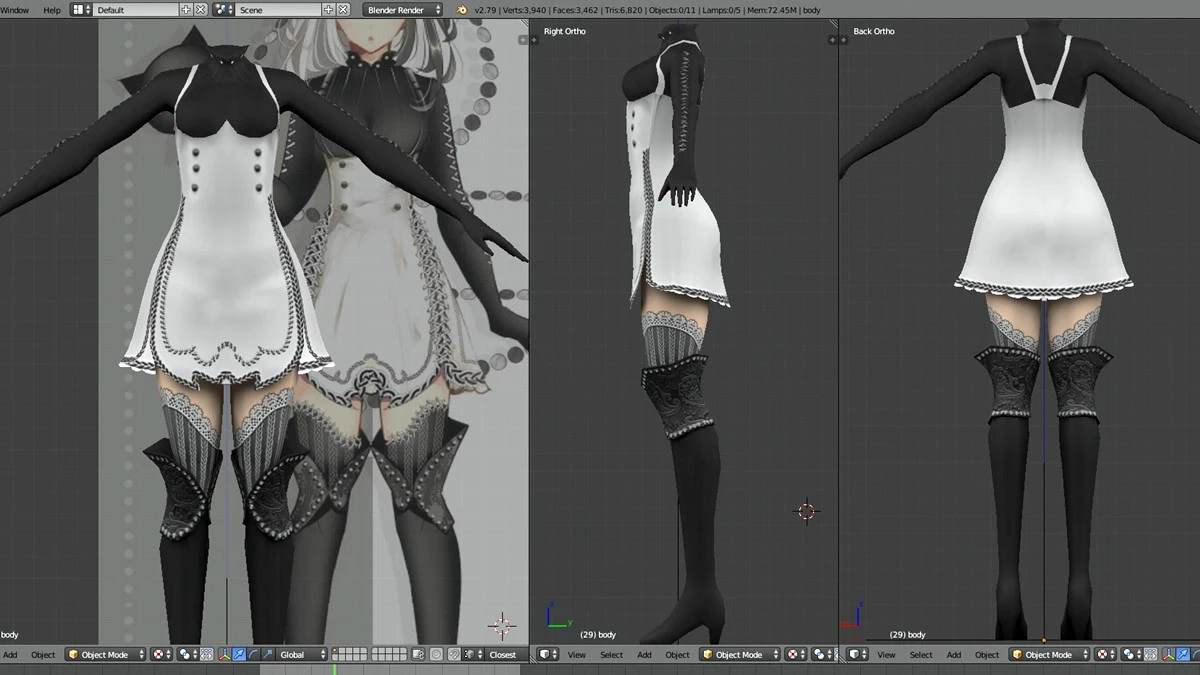Open editor type selector in Right Ortho viewport
The width and height of the screenshot is (1200, 675).
click(547, 655)
